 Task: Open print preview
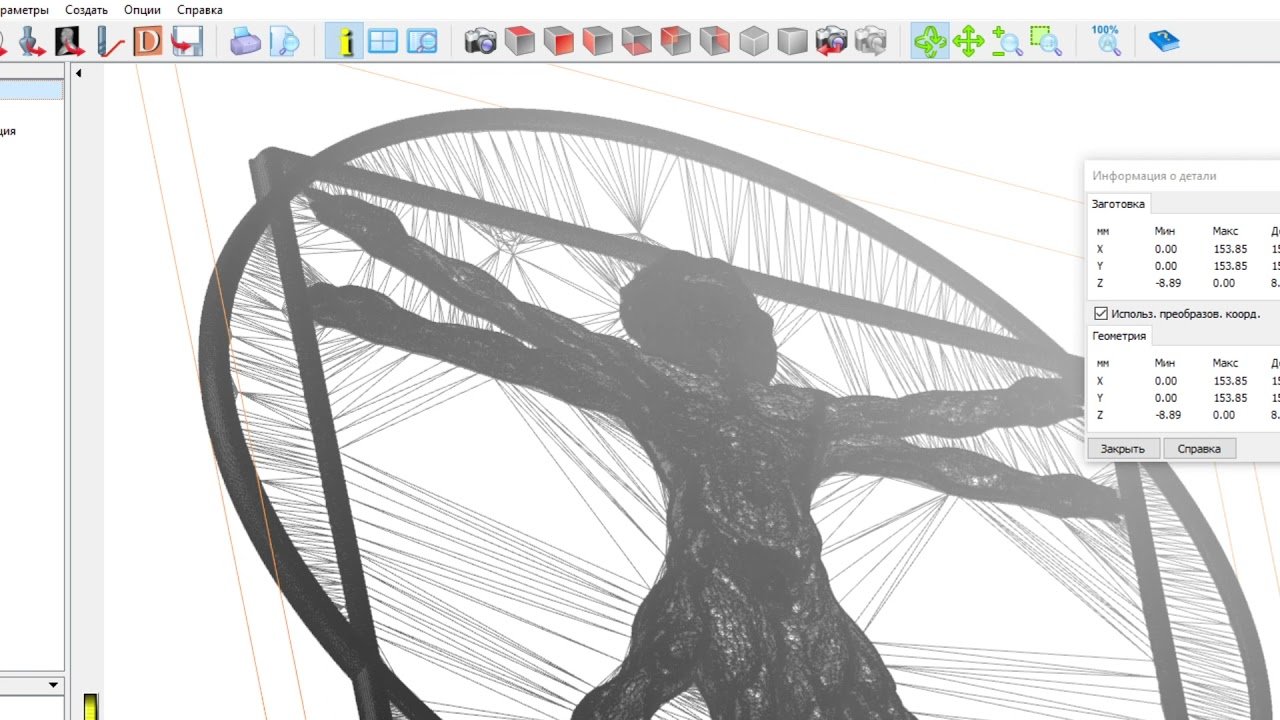click(x=284, y=41)
